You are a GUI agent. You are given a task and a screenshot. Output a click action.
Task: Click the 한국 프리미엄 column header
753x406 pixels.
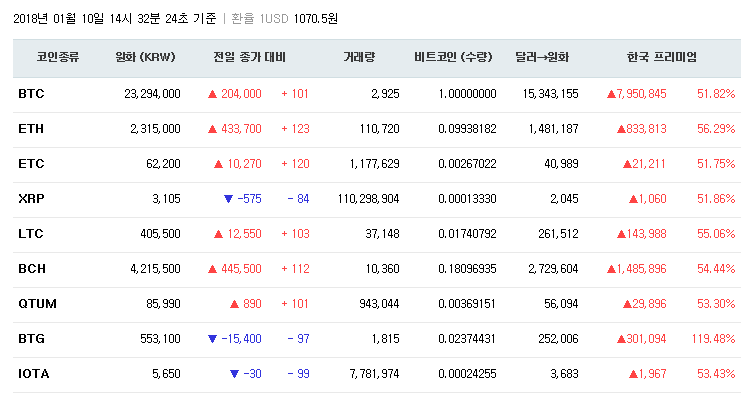[x=661, y=58]
